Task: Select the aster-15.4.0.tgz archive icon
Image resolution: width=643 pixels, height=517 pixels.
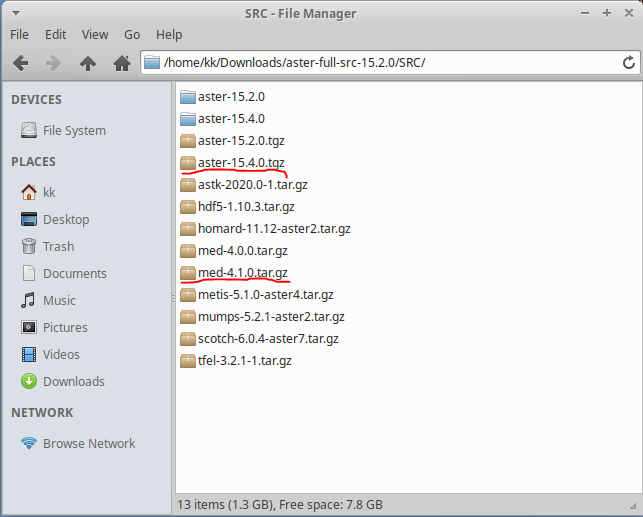Action: (x=188, y=163)
